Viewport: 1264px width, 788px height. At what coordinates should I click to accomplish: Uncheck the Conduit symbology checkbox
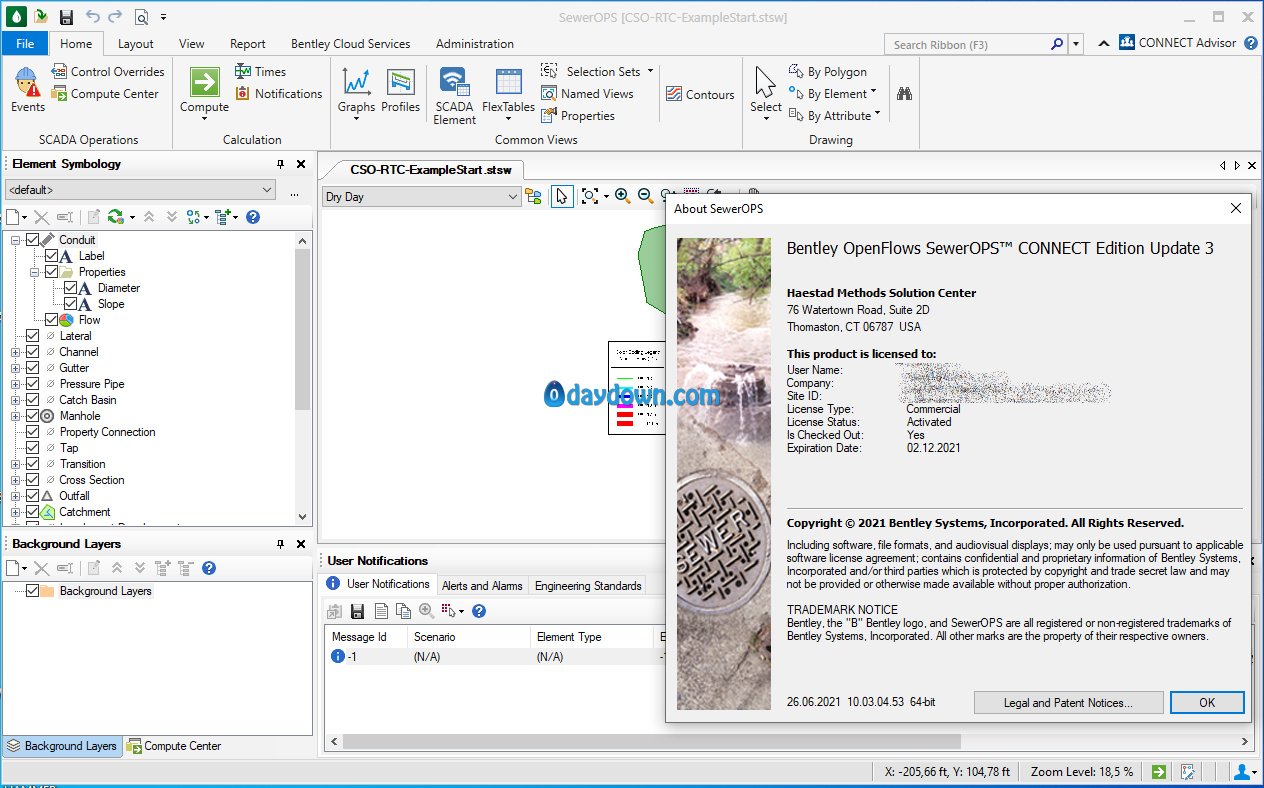coord(32,240)
